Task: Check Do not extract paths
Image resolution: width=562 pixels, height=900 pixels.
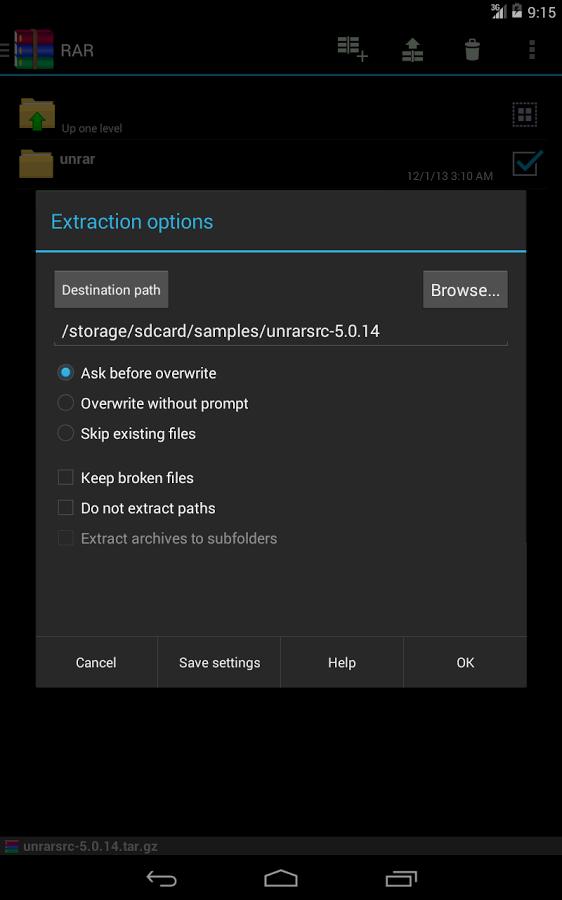Action: (x=137, y=508)
